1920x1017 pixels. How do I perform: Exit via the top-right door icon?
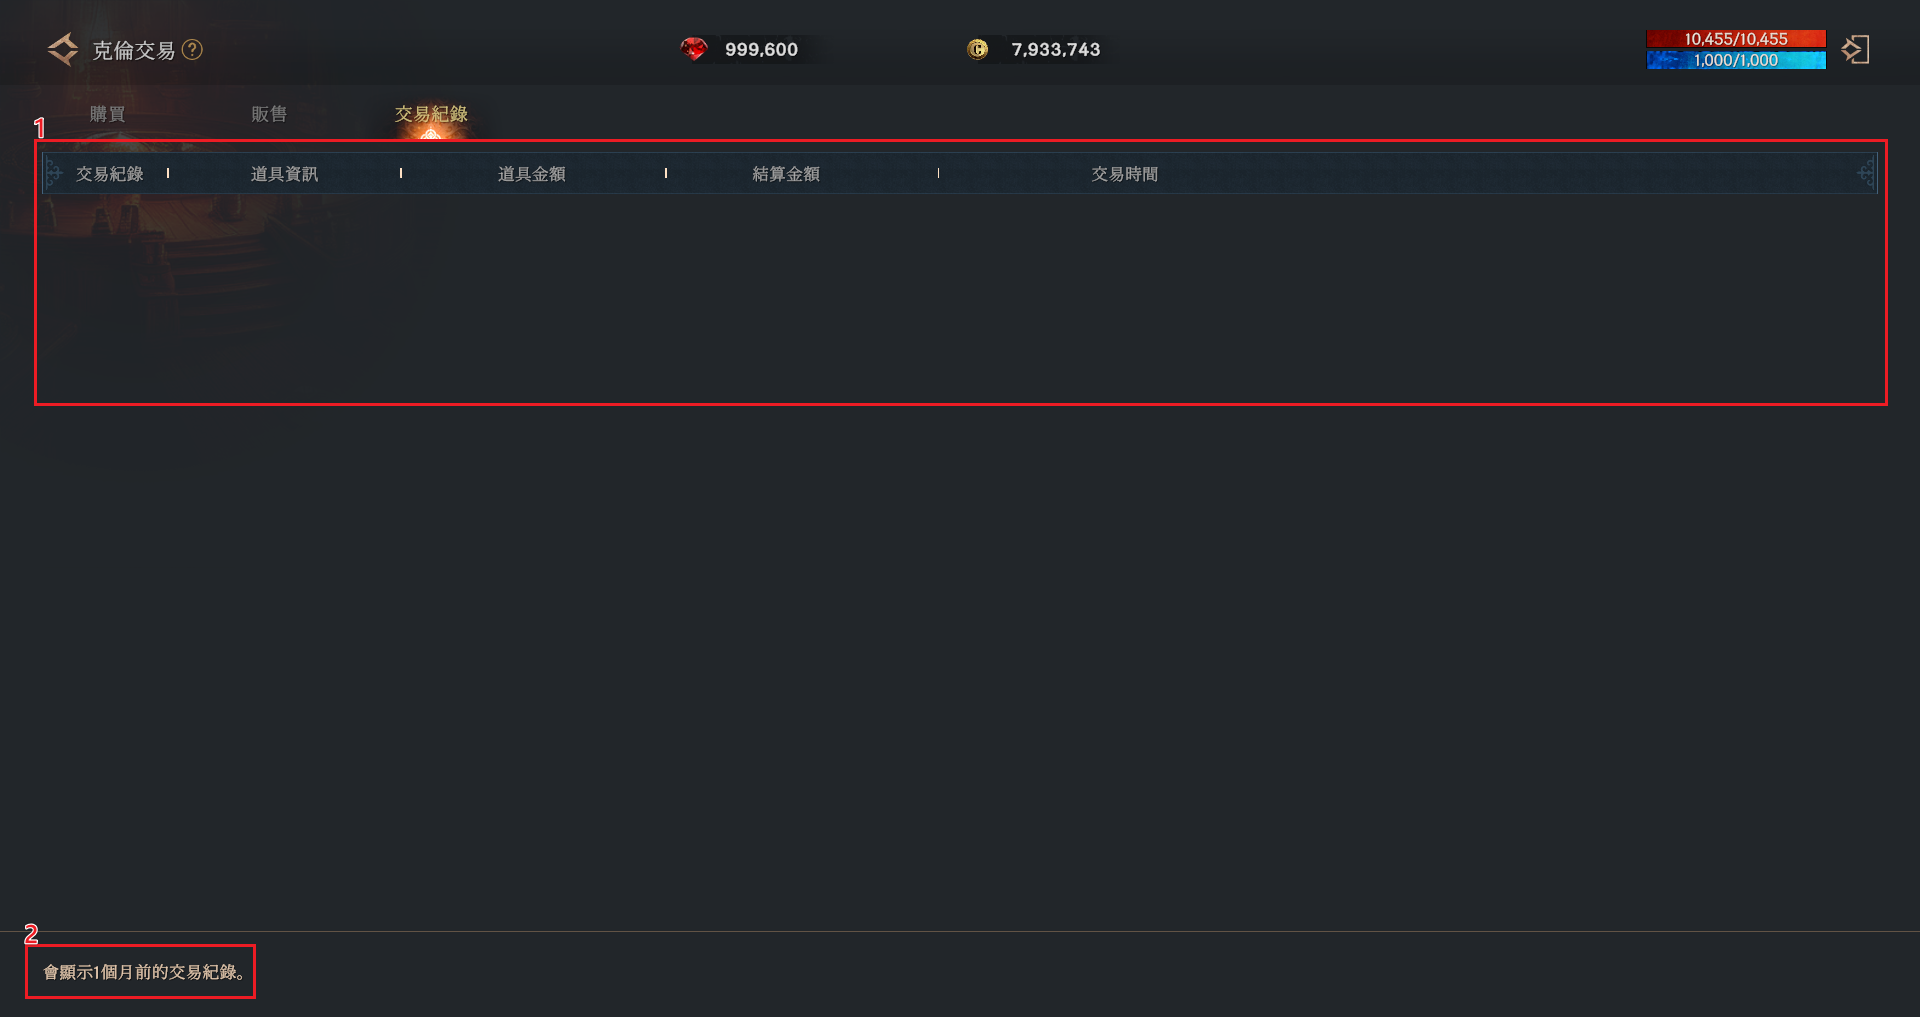tap(1855, 50)
